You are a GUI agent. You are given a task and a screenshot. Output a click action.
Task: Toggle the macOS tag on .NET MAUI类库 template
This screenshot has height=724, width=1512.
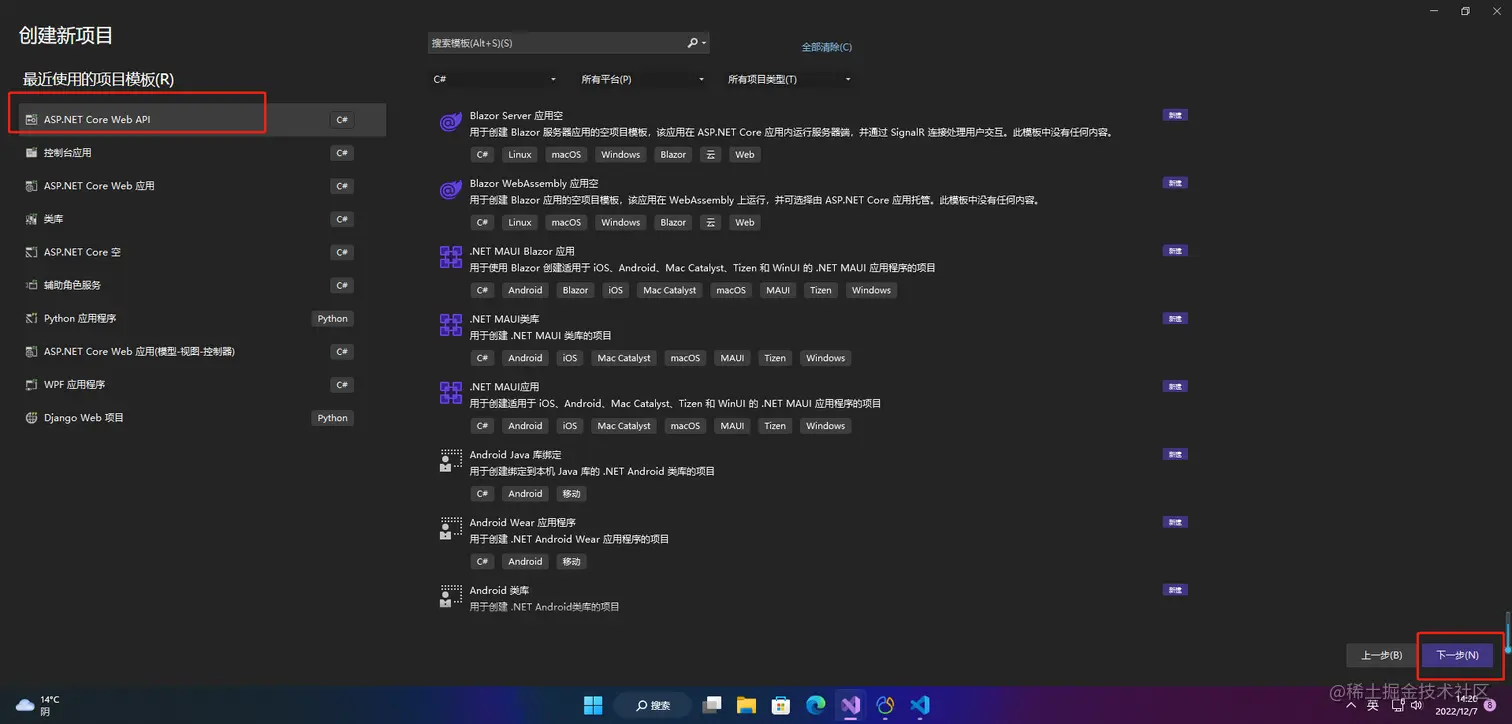click(685, 357)
